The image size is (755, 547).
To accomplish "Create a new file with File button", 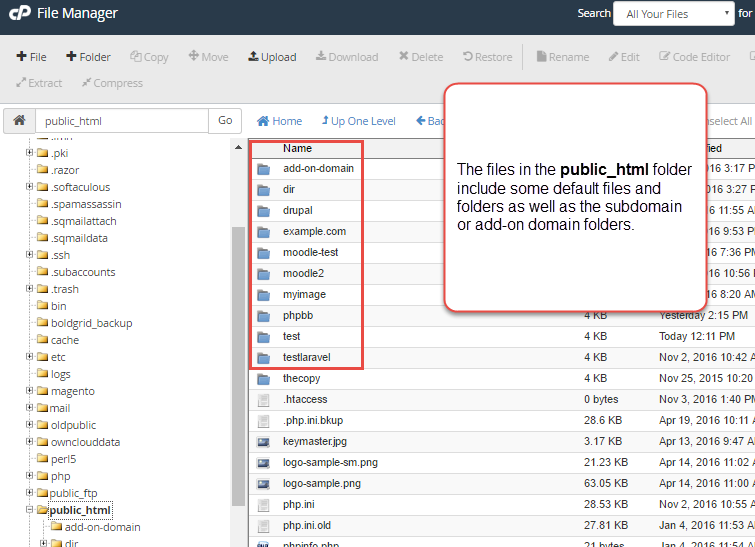I will (x=32, y=57).
